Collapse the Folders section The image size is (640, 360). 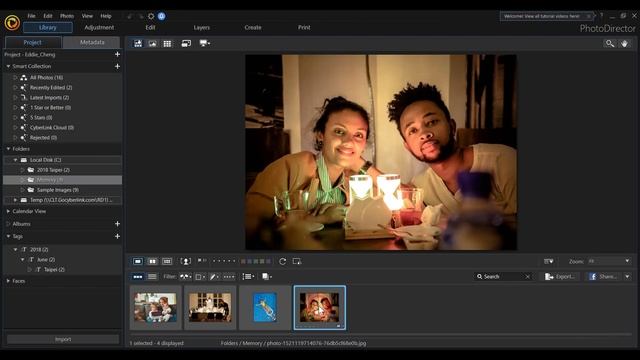coord(8,149)
